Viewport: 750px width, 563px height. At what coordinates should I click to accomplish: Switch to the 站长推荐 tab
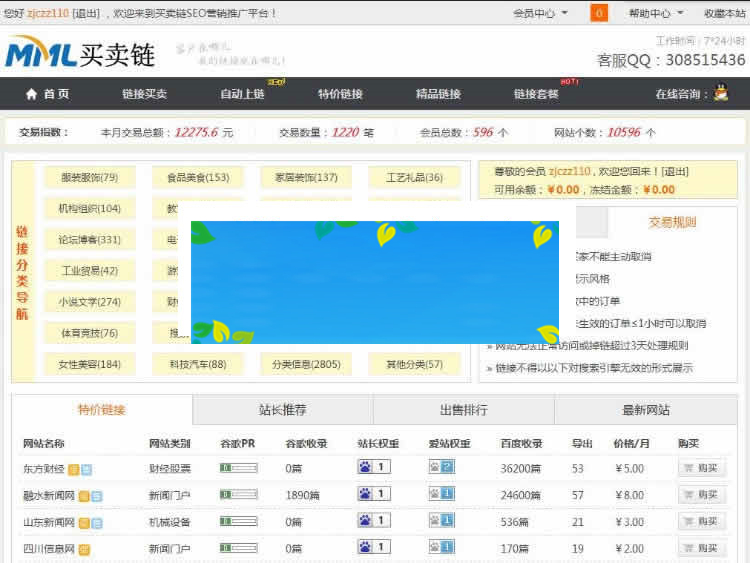[282, 410]
